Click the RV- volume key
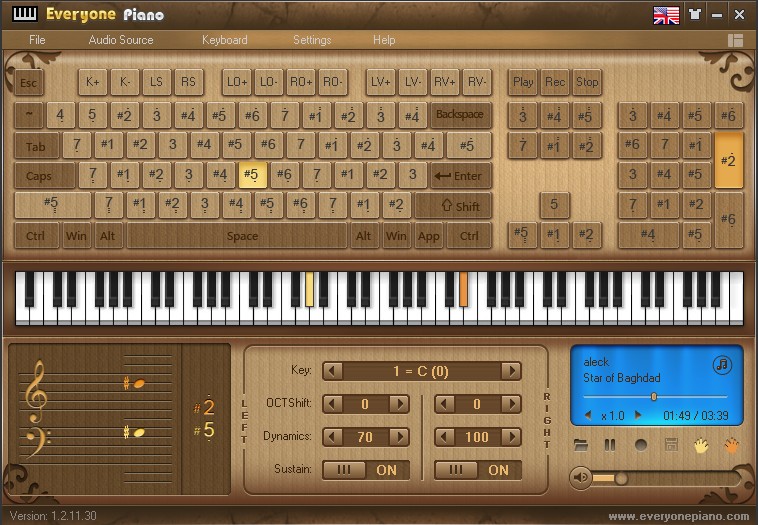This screenshot has height=525, width=758. coord(477,82)
